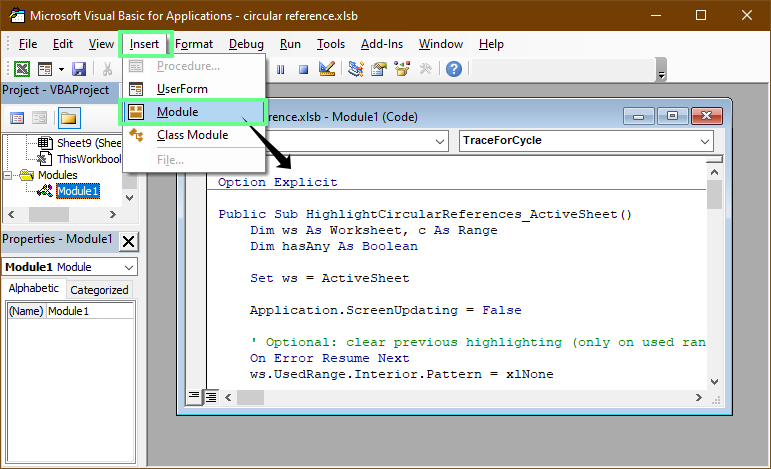Click the (Name) property value Module1
This screenshot has height=469, width=771.
90,311
